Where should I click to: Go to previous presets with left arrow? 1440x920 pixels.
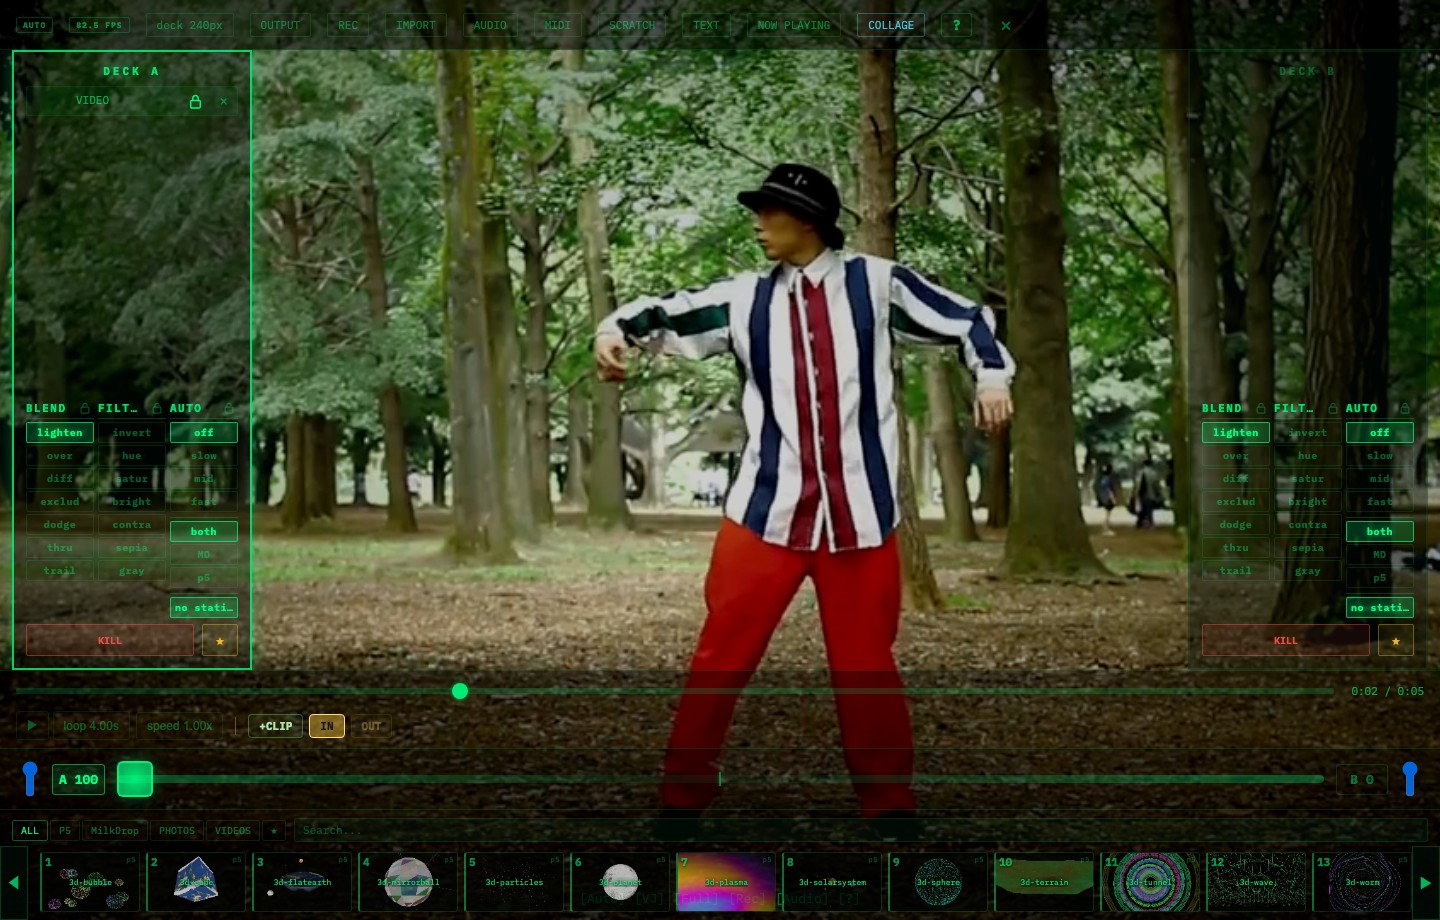click(x=14, y=882)
